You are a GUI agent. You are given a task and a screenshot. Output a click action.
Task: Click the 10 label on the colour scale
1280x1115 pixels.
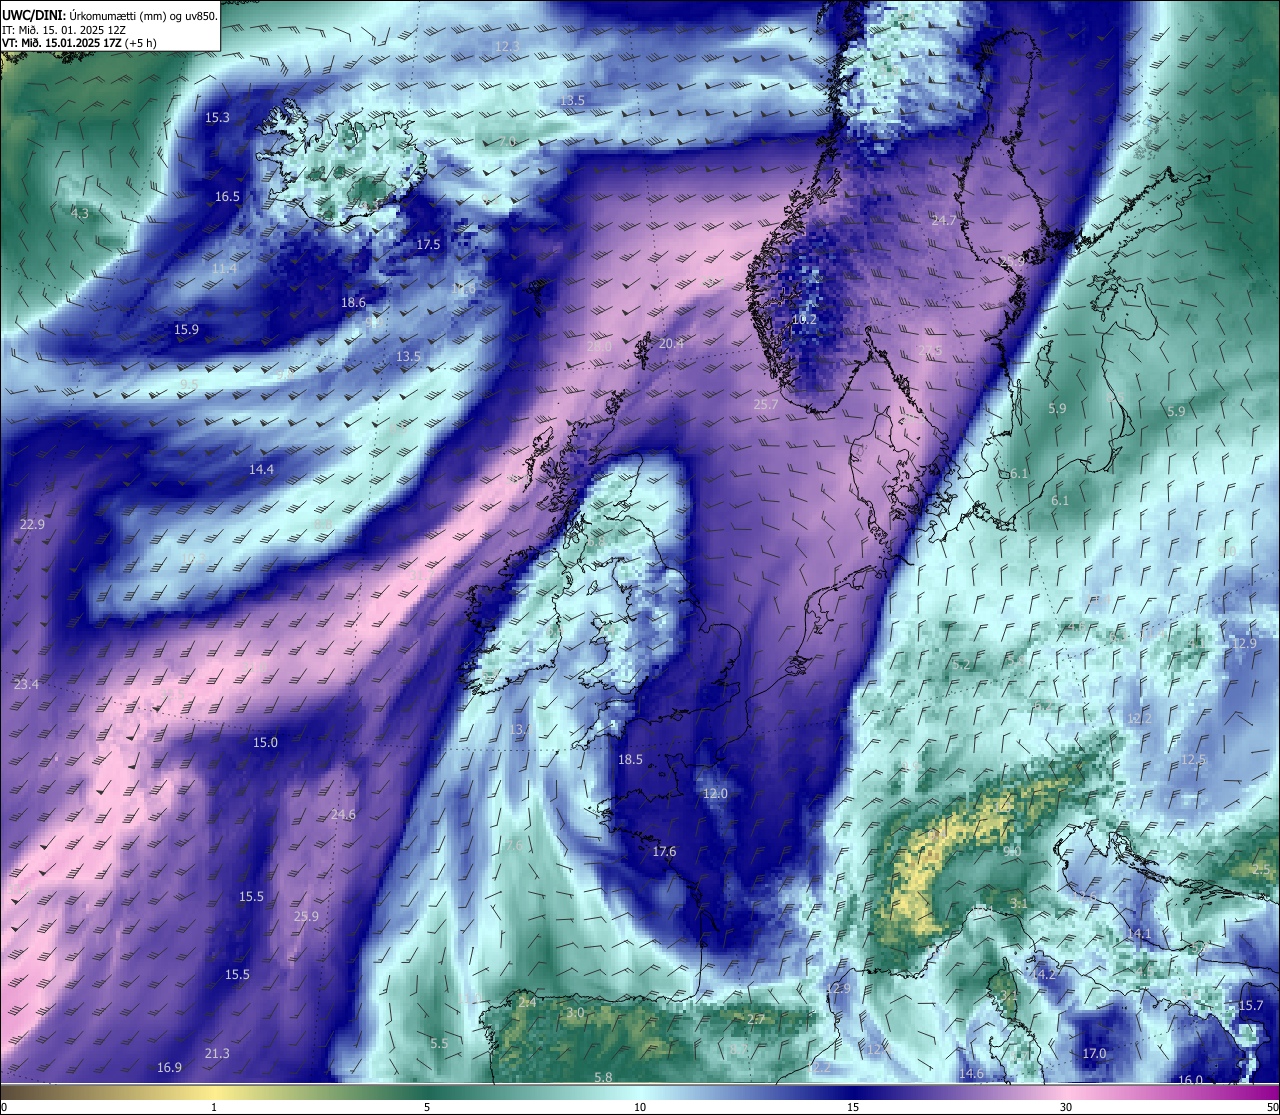click(640, 1107)
